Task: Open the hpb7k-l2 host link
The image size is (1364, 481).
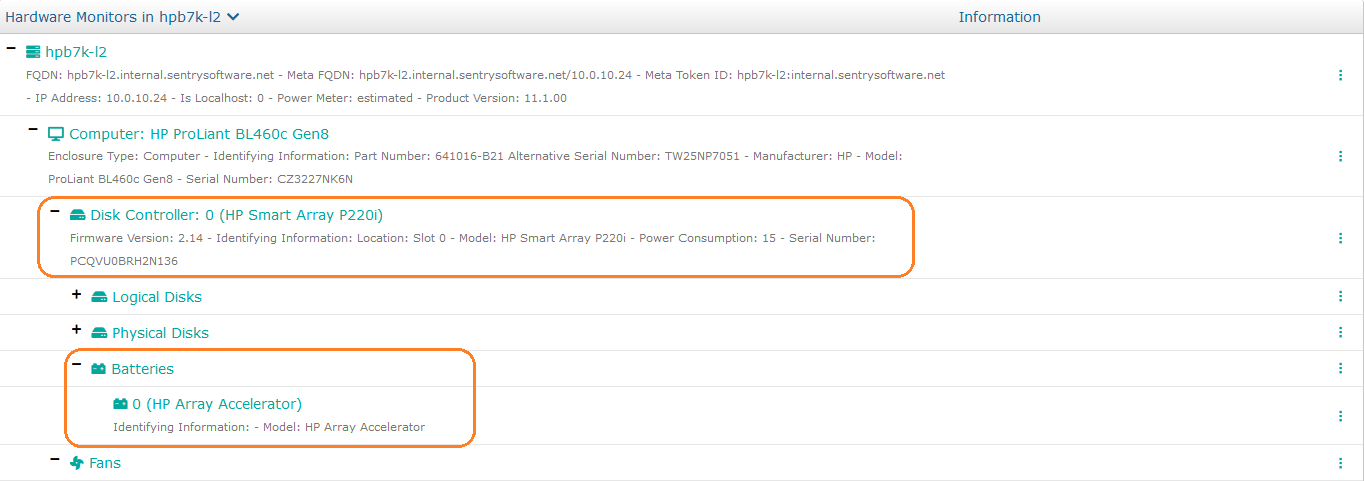Action: (x=76, y=52)
